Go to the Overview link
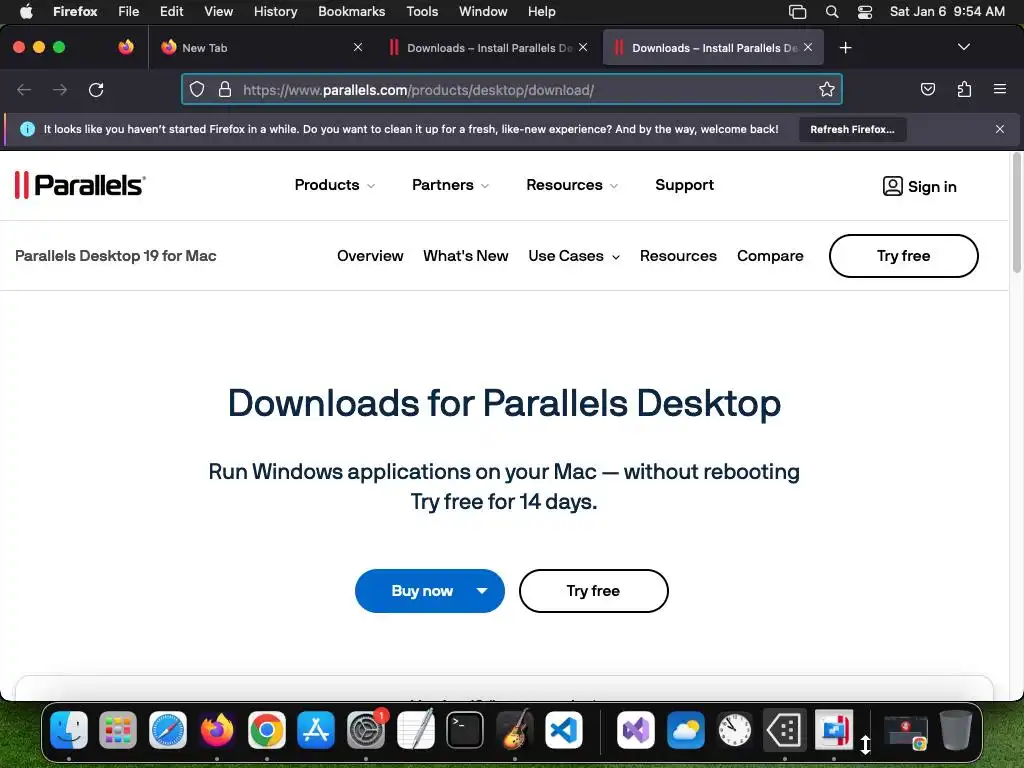 click(x=370, y=256)
